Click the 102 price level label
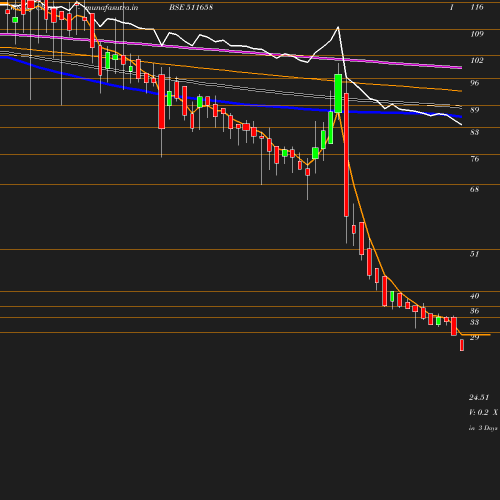 (477, 60)
